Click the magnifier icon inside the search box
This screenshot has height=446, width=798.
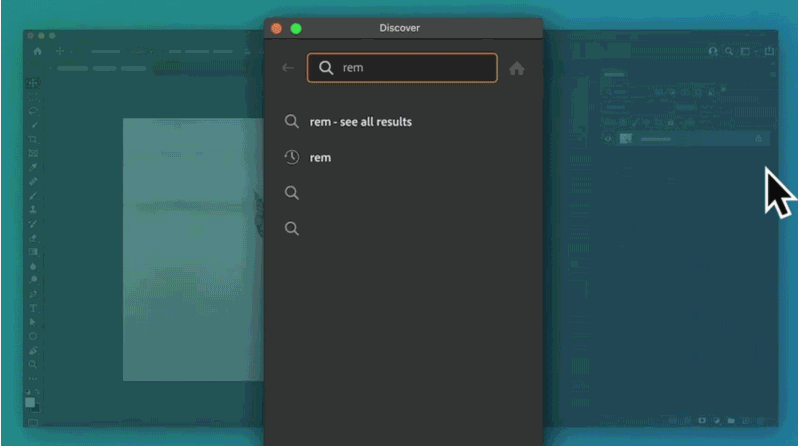click(x=326, y=68)
